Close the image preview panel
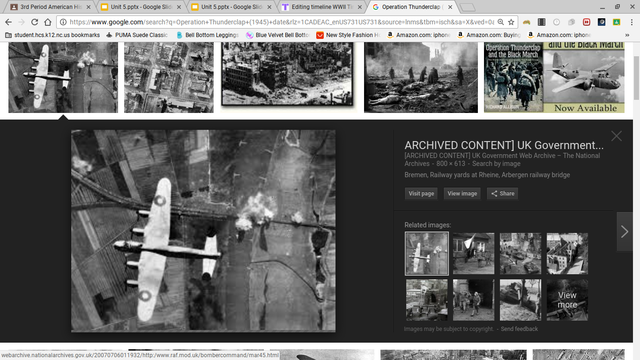This screenshot has height=360, width=640. click(x=616, y=136)
